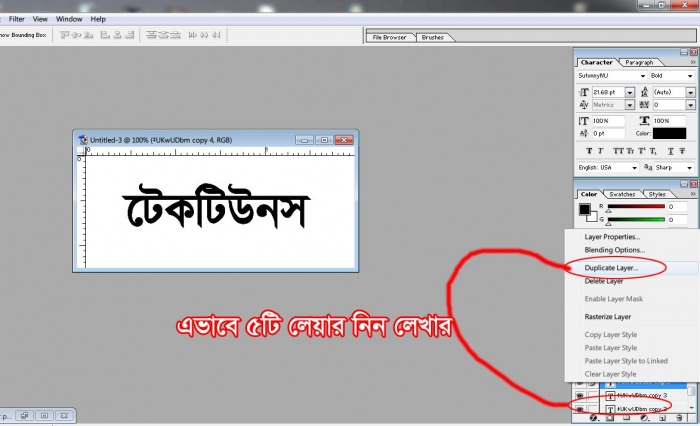Switch to the Swatches tab
This screenshot has height=426, width=700.
tap(622, 194)
